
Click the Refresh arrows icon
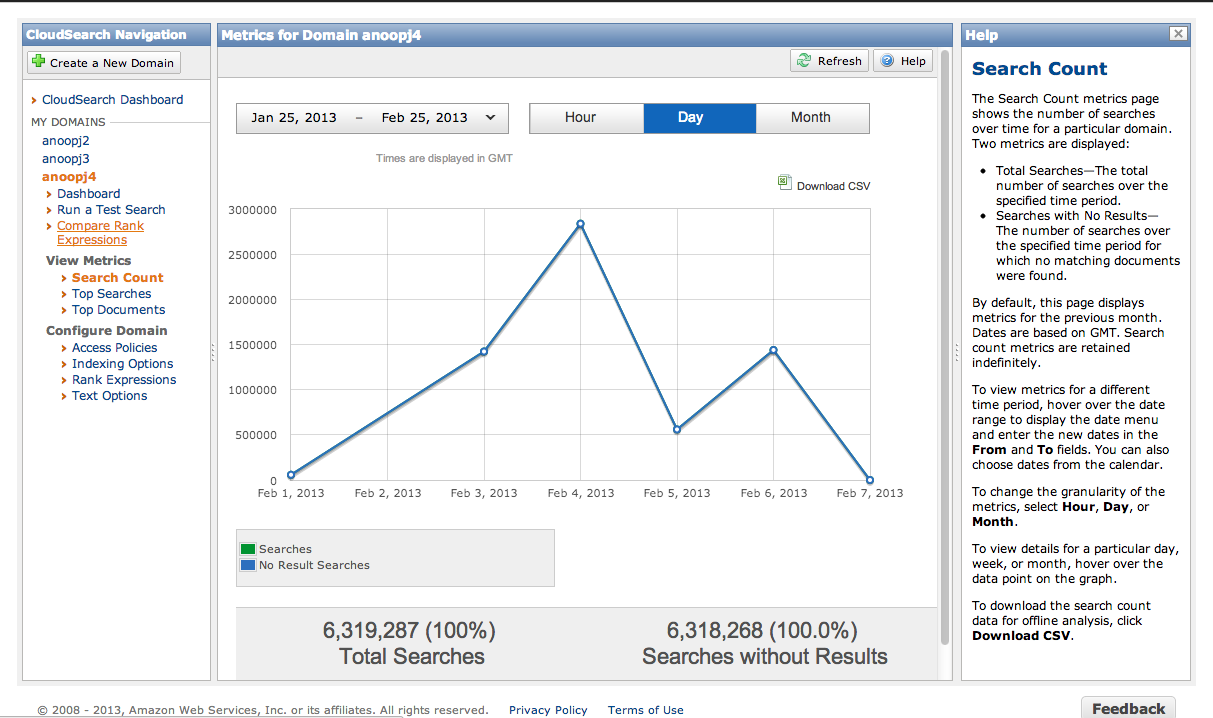point(804,61)
